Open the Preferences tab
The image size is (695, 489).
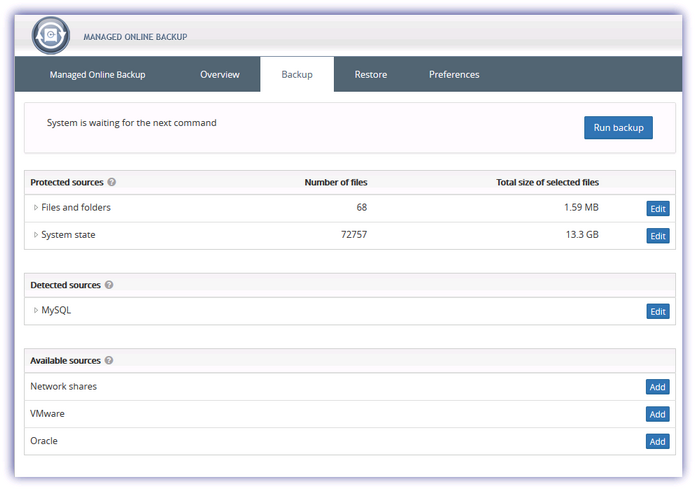454,74
